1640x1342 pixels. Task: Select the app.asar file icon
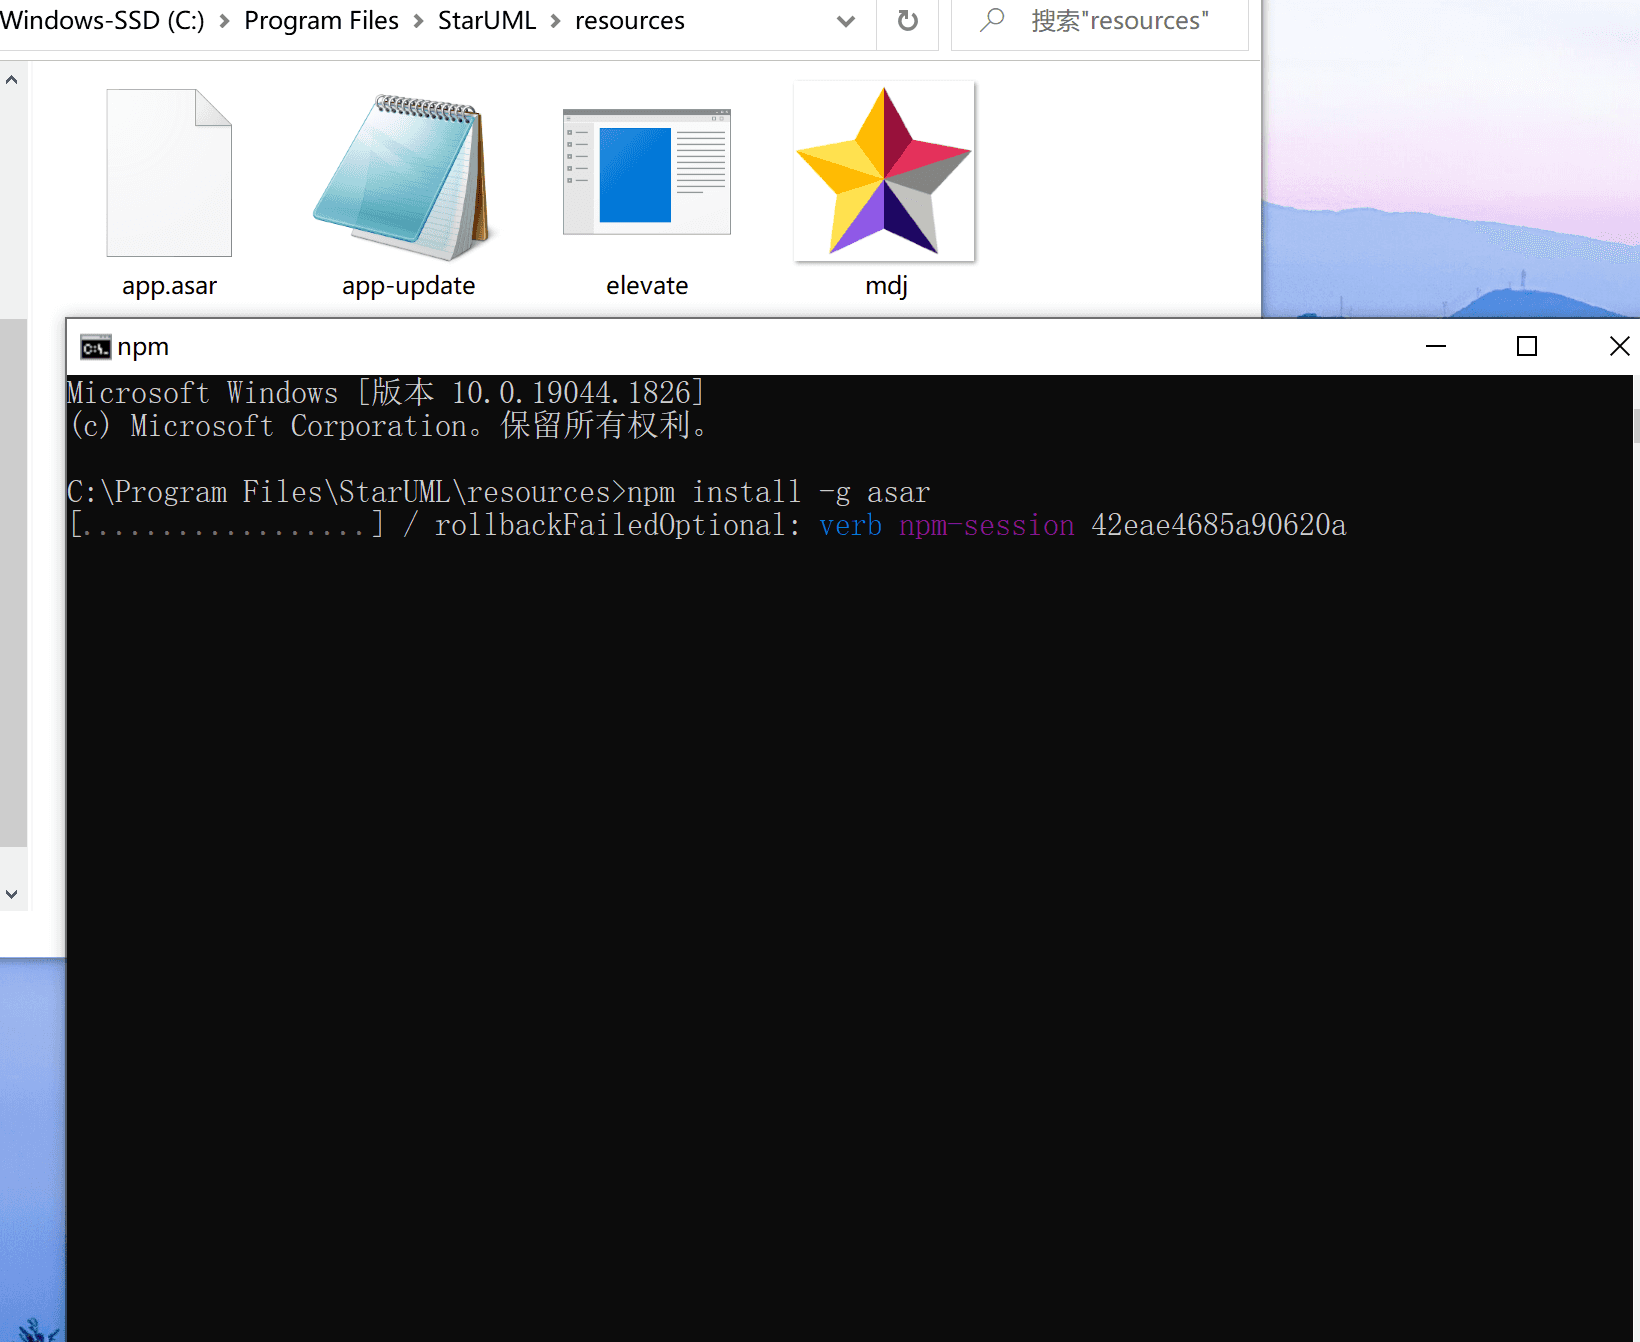tap(169, 172)
